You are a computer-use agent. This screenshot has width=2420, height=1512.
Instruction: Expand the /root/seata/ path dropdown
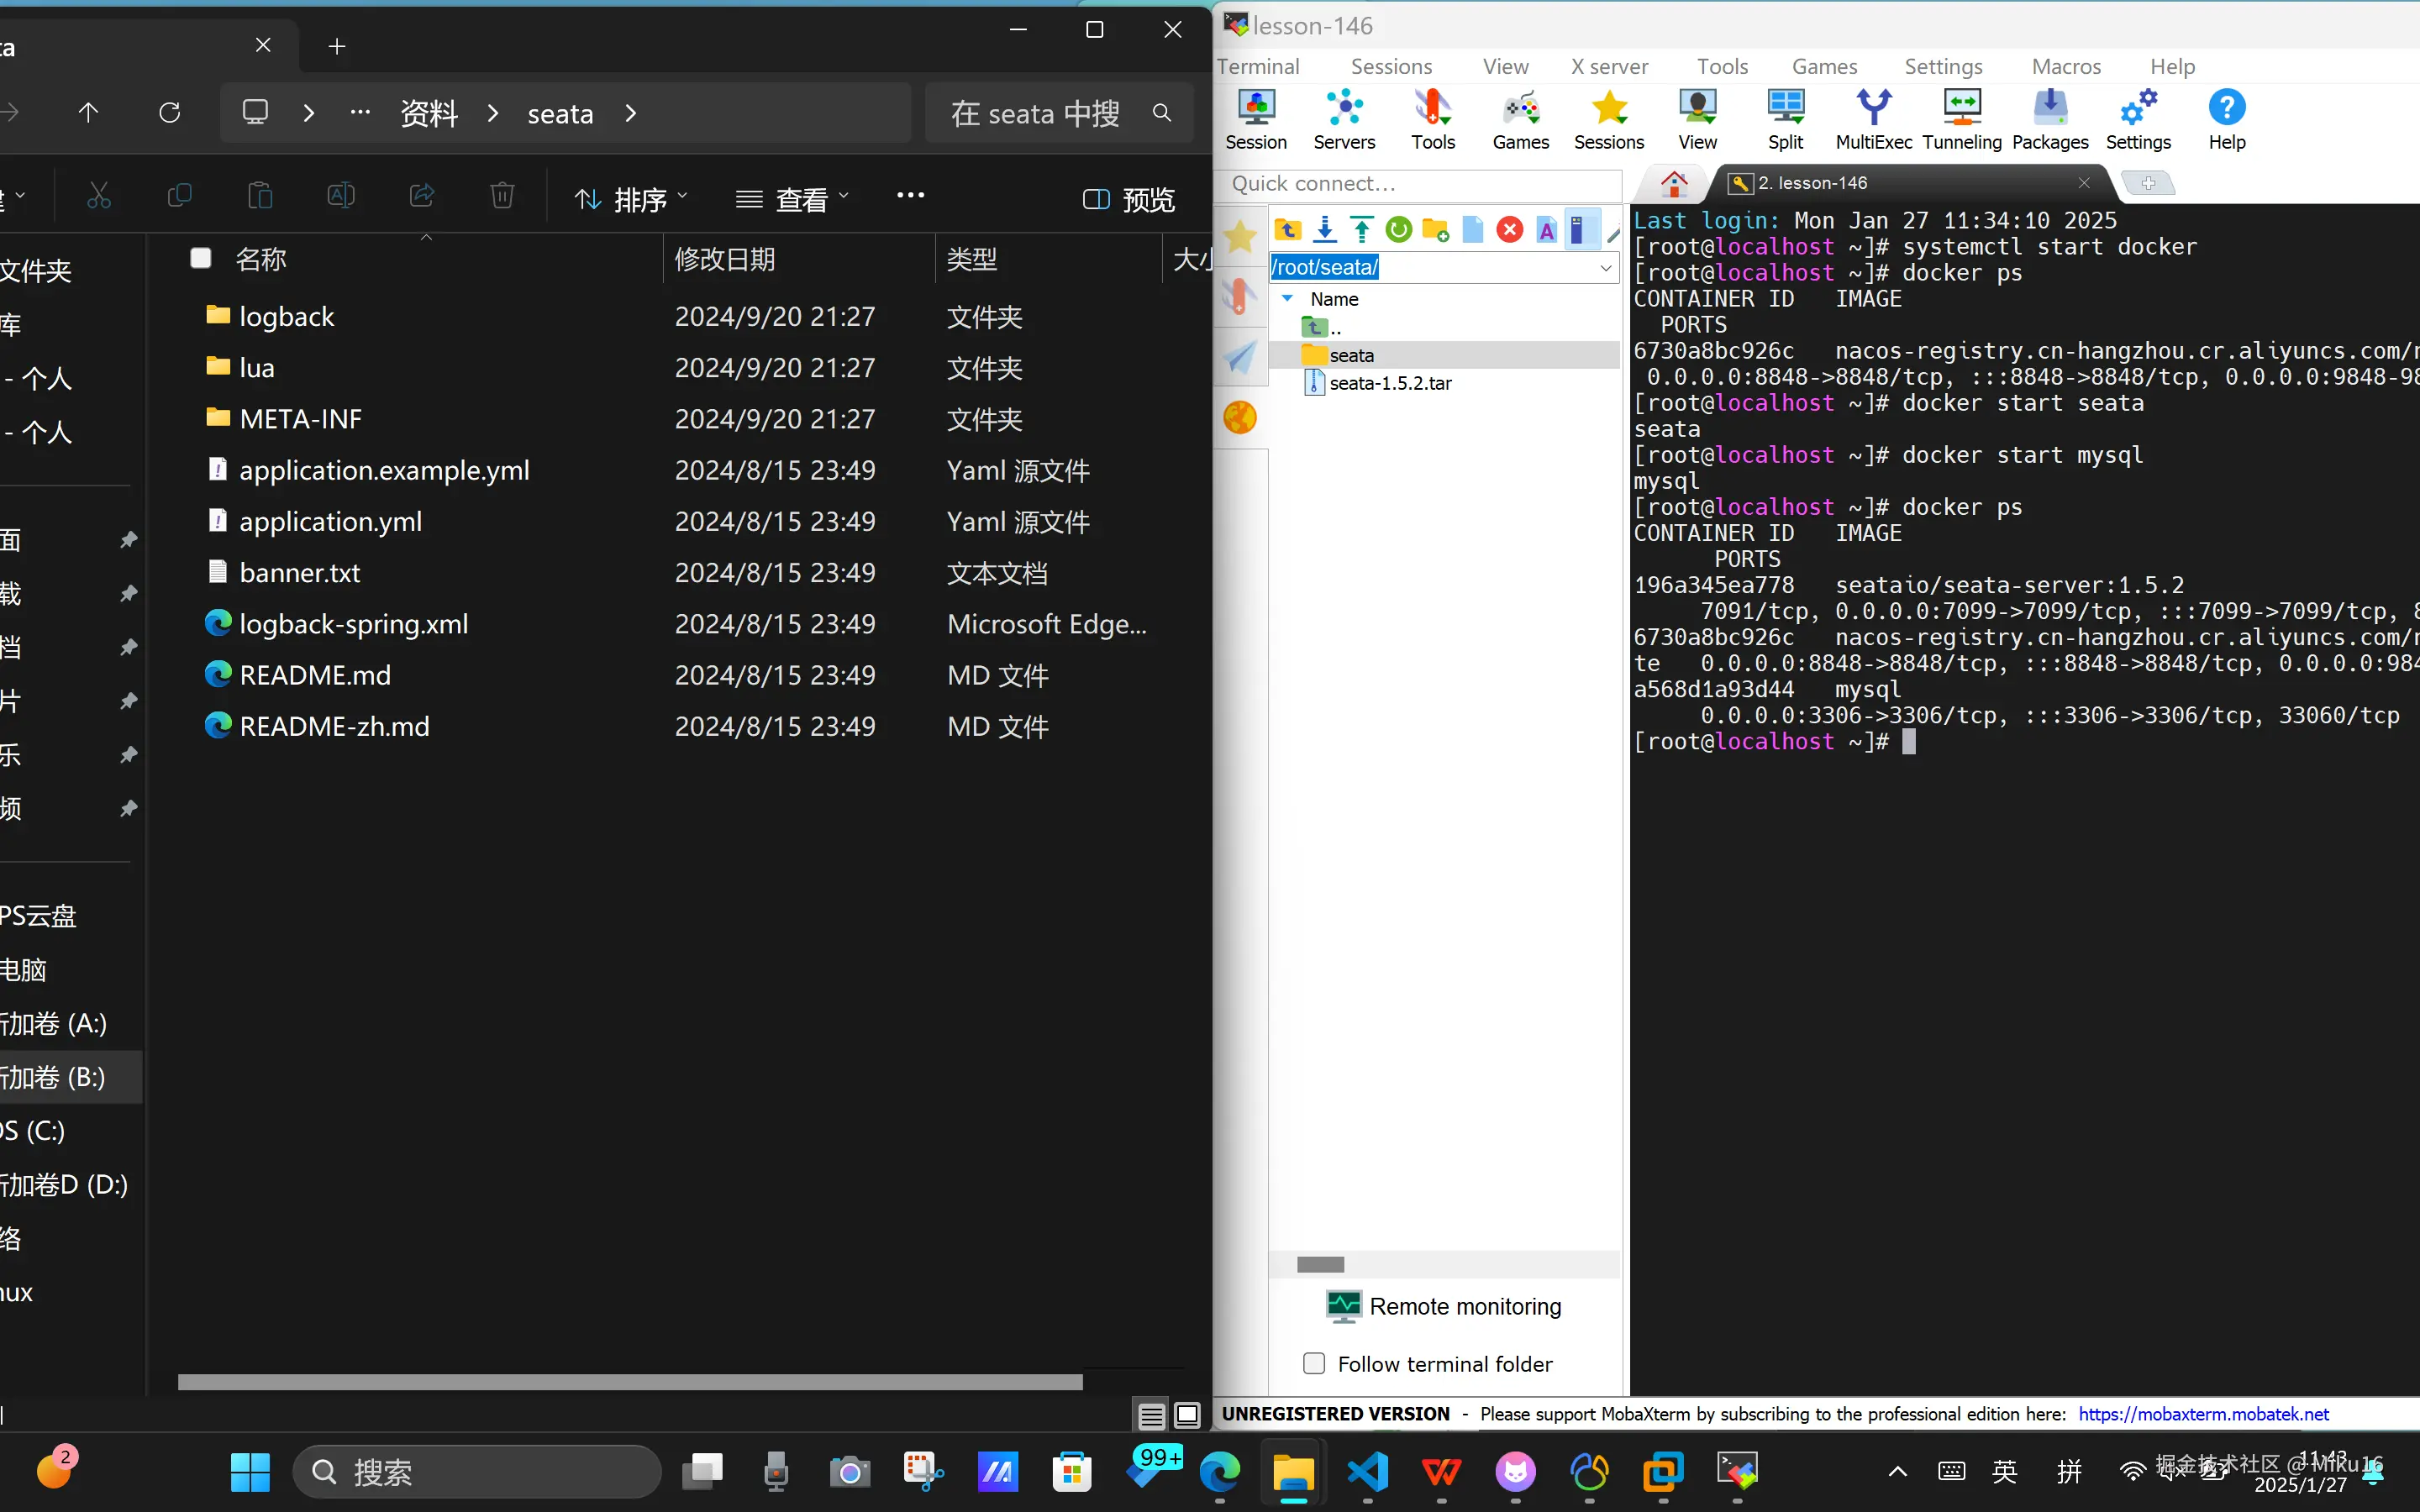tap(1605, 268)
